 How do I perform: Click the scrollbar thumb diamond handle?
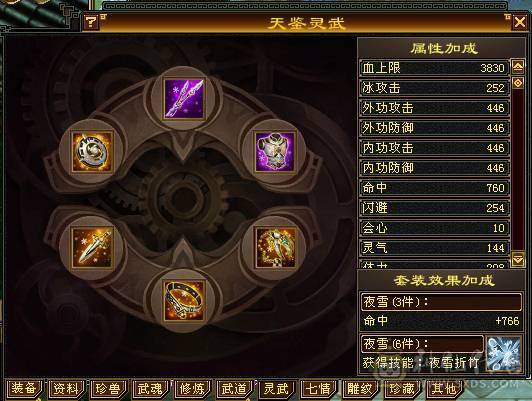point(517,83)
